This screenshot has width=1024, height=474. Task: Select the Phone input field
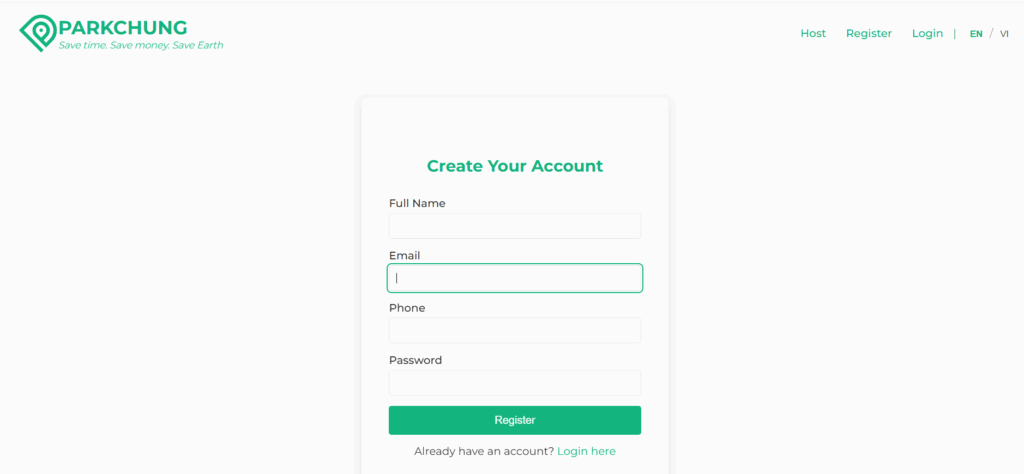tap(514, 331)
